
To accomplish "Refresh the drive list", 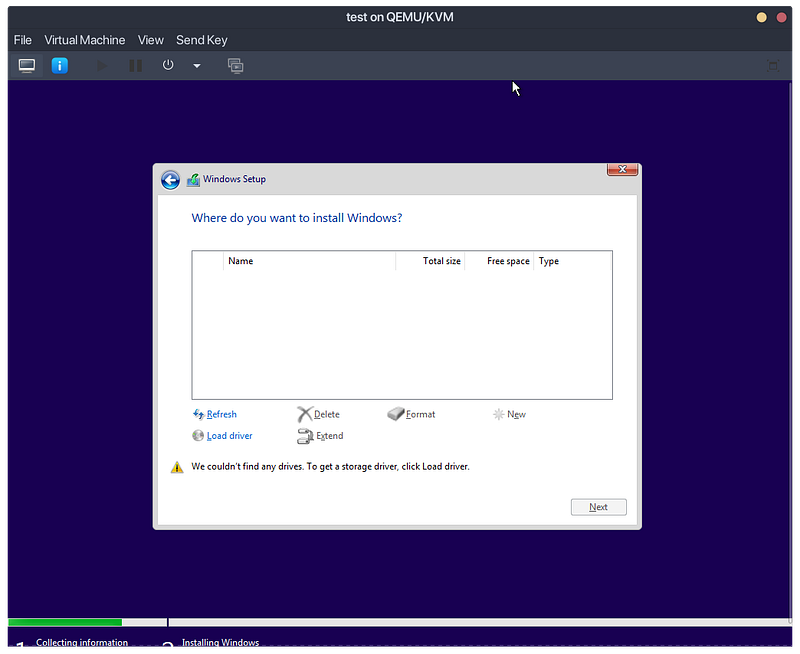I will (x=221, y=414).
